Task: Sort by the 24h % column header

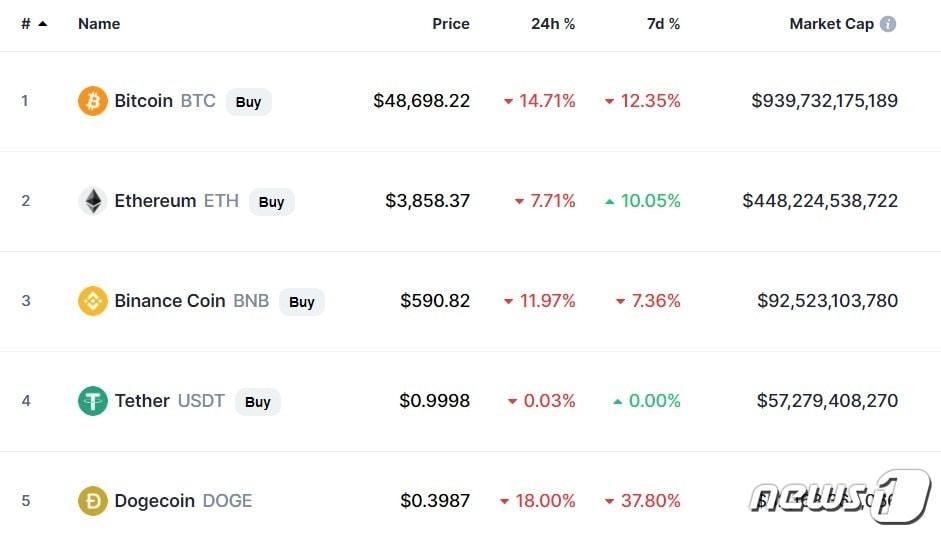Action: [553, 24]
